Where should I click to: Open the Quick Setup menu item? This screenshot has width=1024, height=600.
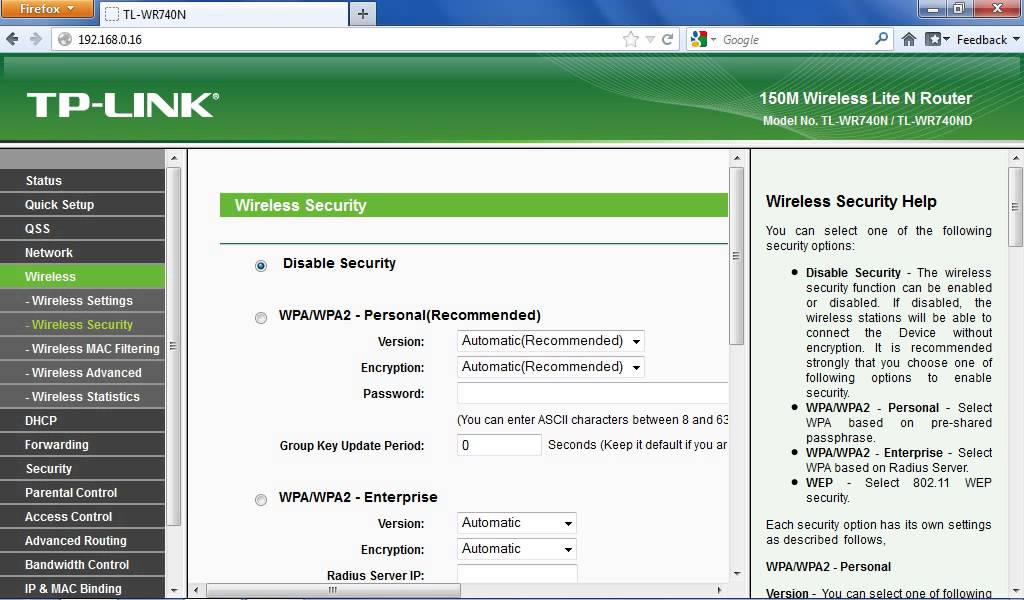pos(82,204)
